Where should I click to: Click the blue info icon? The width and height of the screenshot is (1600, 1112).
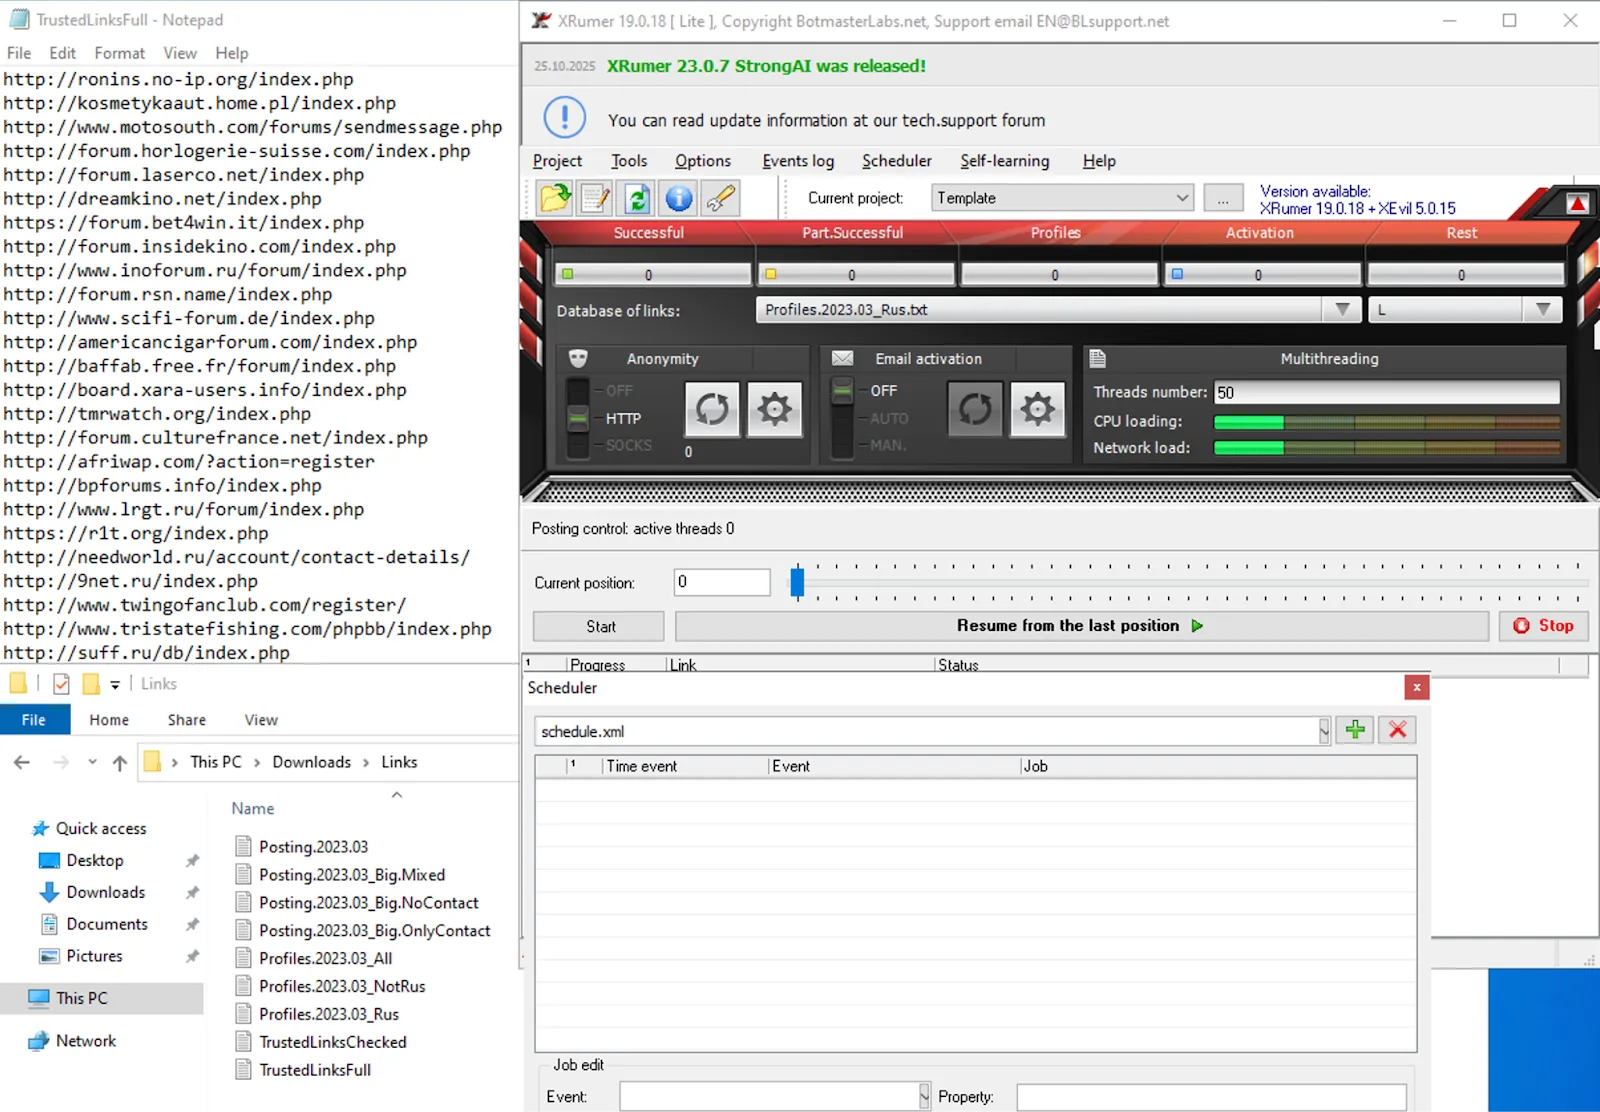tap(678, 198)
